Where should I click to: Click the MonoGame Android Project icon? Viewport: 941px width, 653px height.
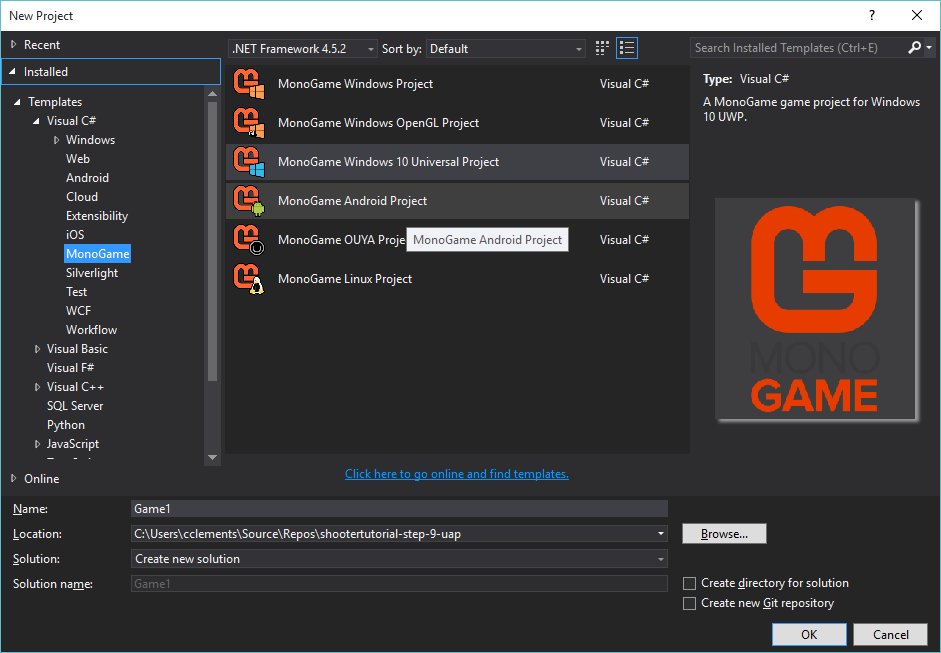click(x=248, y=200)
